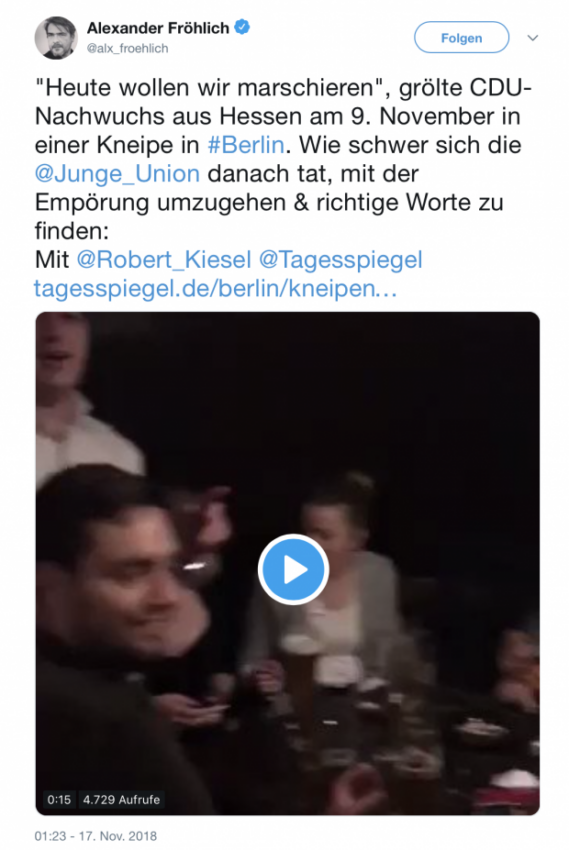Screen dimensions: 569x850
Task: Open the #Berlin hashtag
Action: point(245,145)
